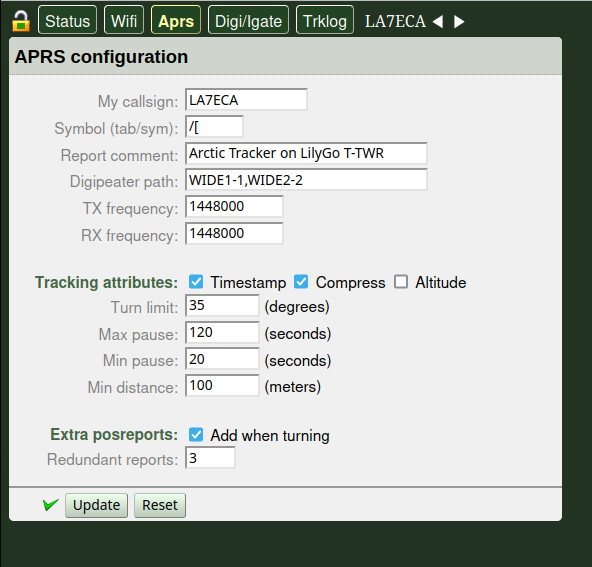592x567 pixels.
Task: Click the Symbol (tab/sym) field
Action: click(214, 126)
